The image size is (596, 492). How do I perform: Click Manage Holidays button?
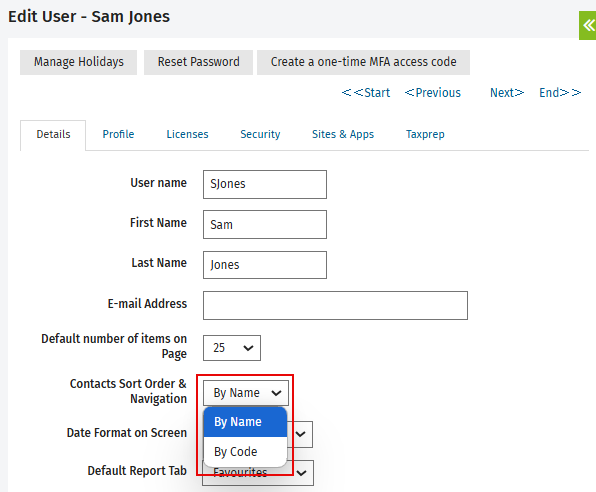[x=78, y=62]
